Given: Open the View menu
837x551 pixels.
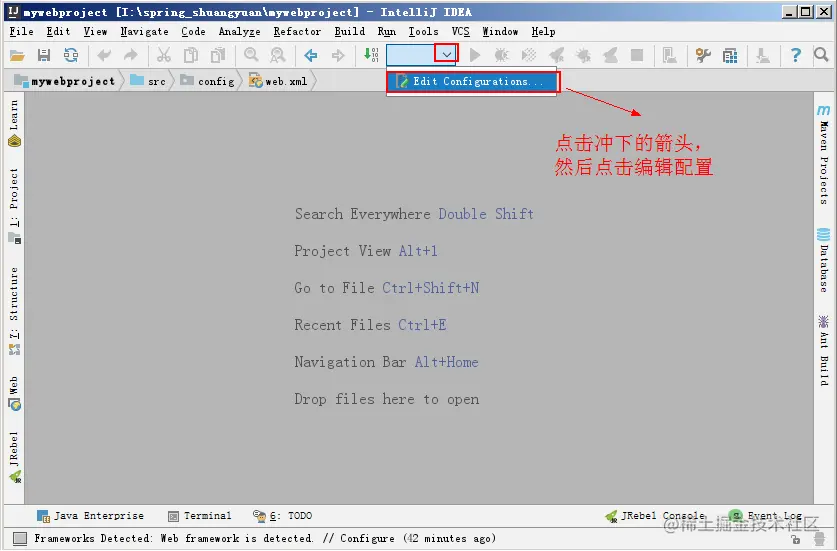Looking at the screenshot, I should [95, 32].
